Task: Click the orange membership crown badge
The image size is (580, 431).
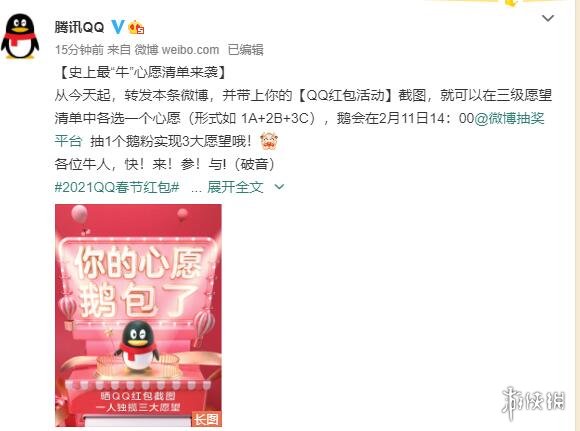Action: pyautogui.click(x=136, y=27)
